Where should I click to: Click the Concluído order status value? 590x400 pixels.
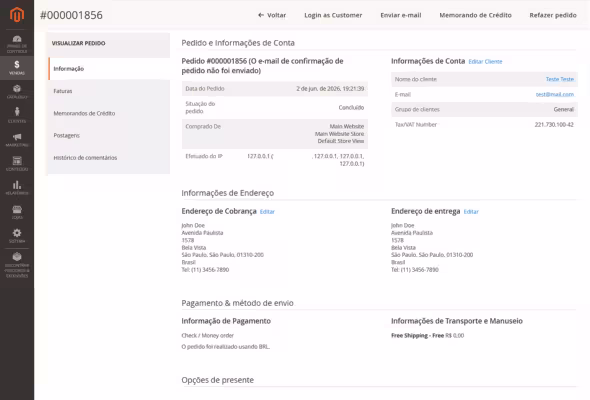[351, 108]
